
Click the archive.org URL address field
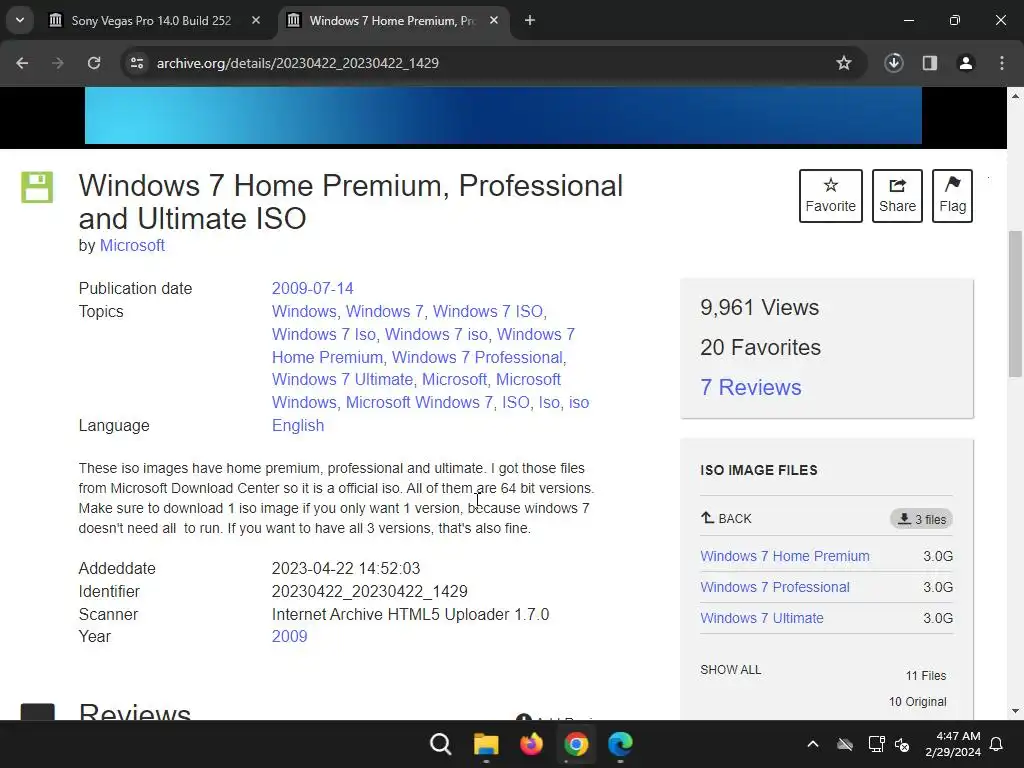coord(297,63)
